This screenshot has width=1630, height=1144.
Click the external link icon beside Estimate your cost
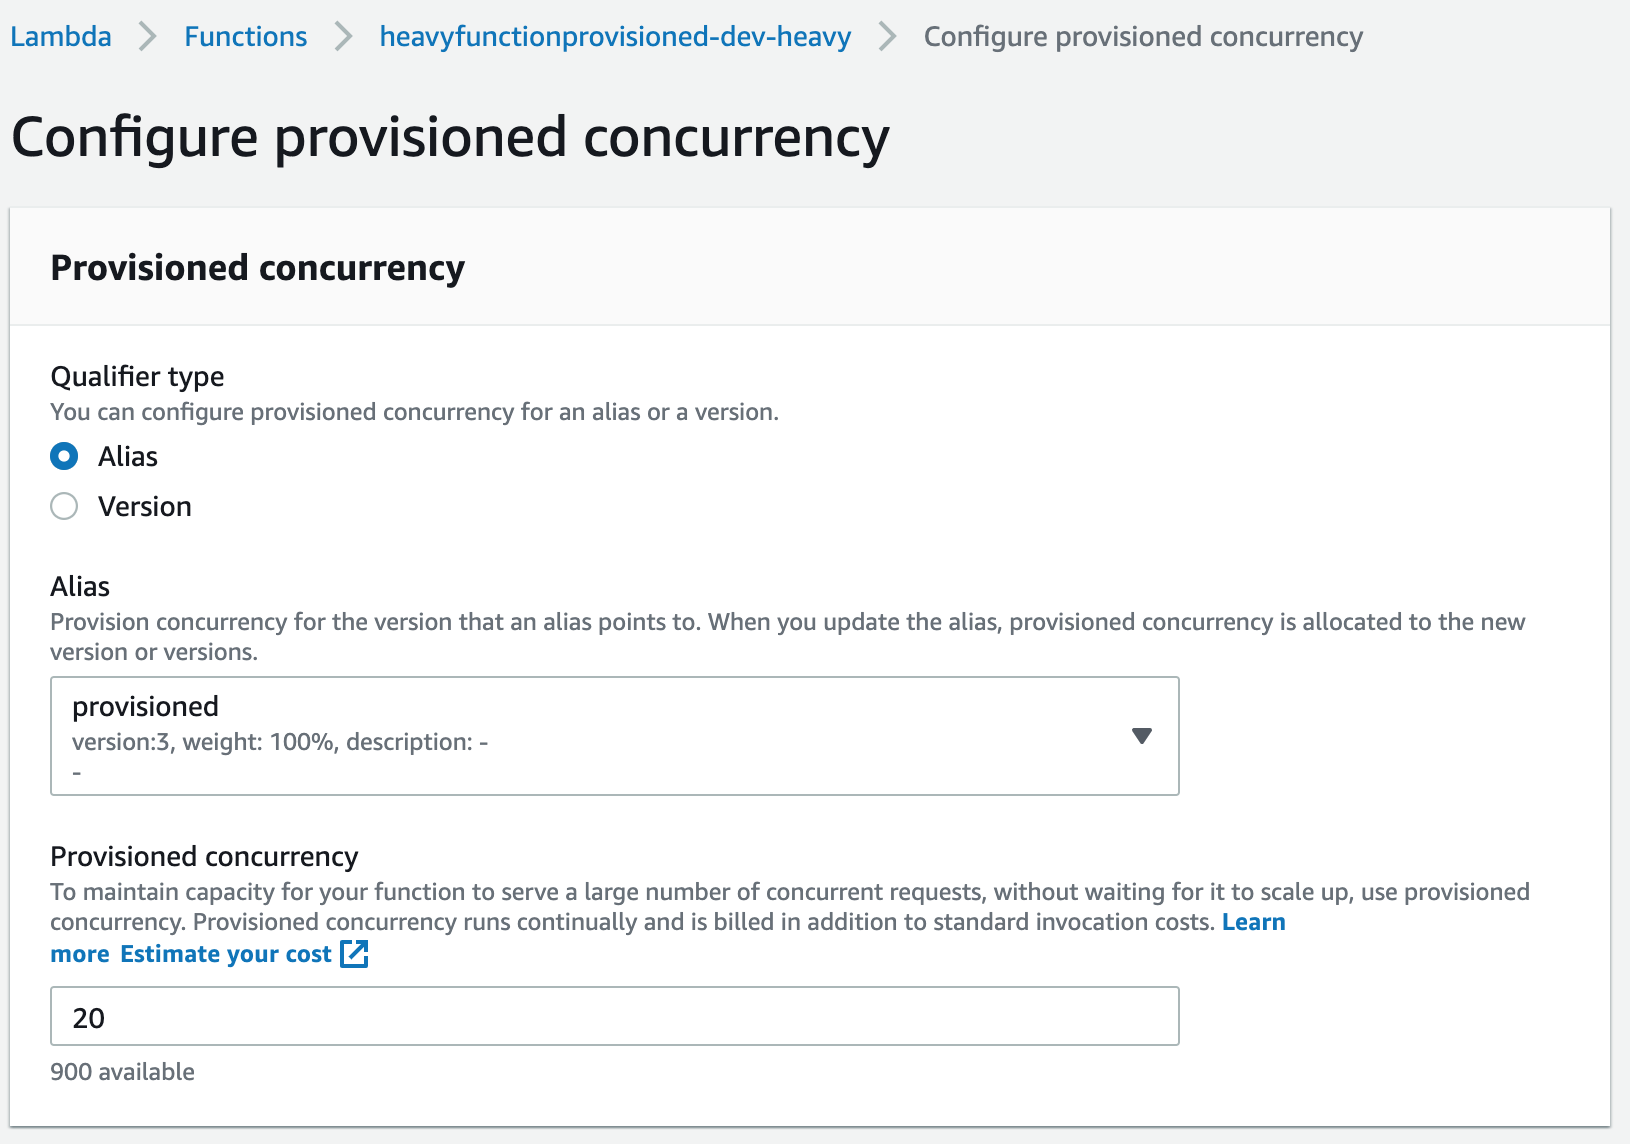tap(355, 954)
